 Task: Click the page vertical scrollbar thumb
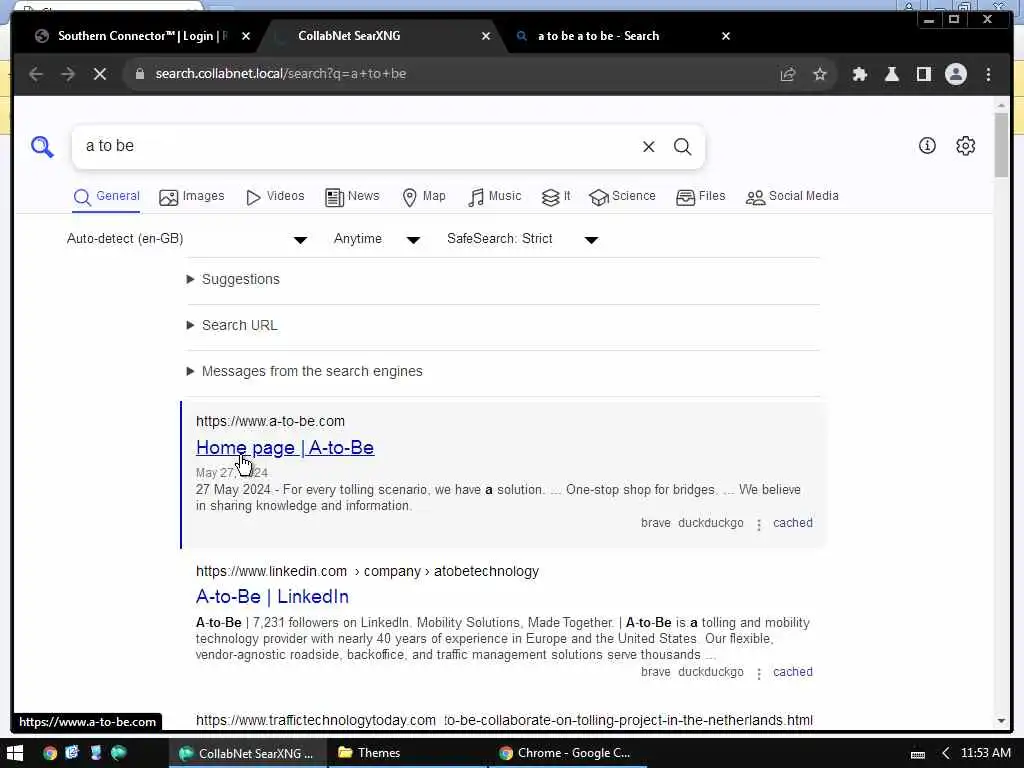[1001, 144]
